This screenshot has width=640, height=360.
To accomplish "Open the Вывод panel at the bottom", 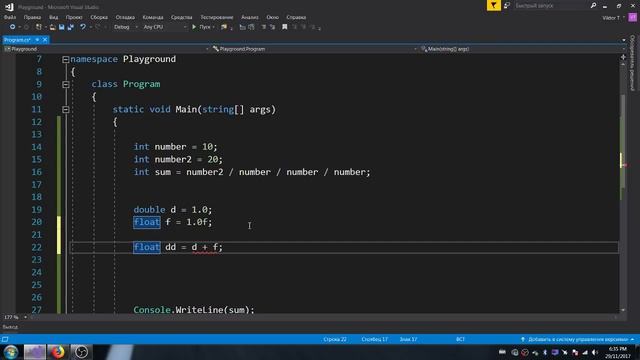I will pos(10,327).
